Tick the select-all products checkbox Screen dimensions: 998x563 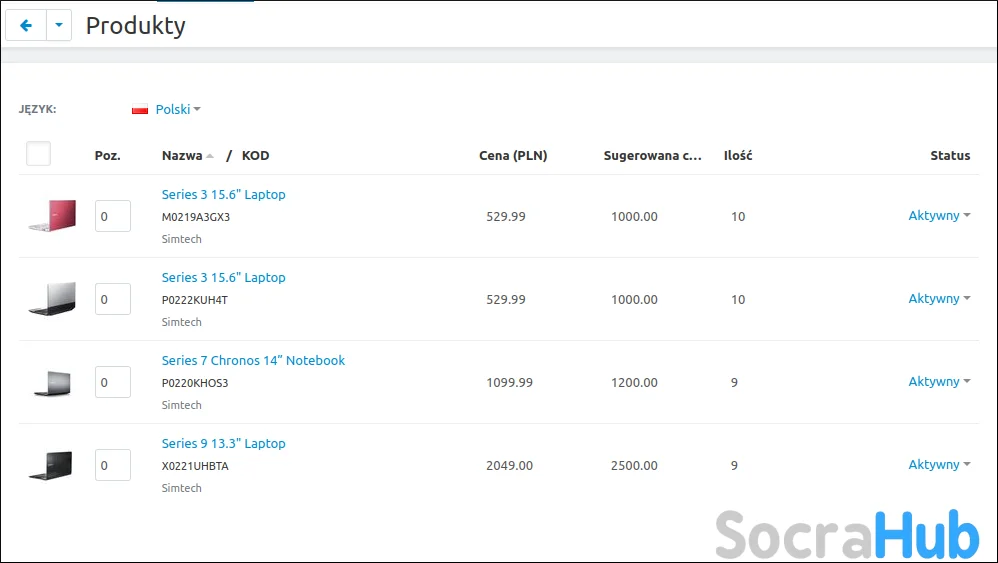pos(38,154)
